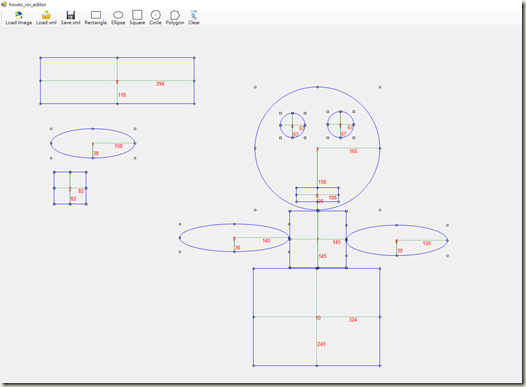Click bottom-left corner handle of the bottom rectangle
526x387 pixels.
click(x=254, y=366)
